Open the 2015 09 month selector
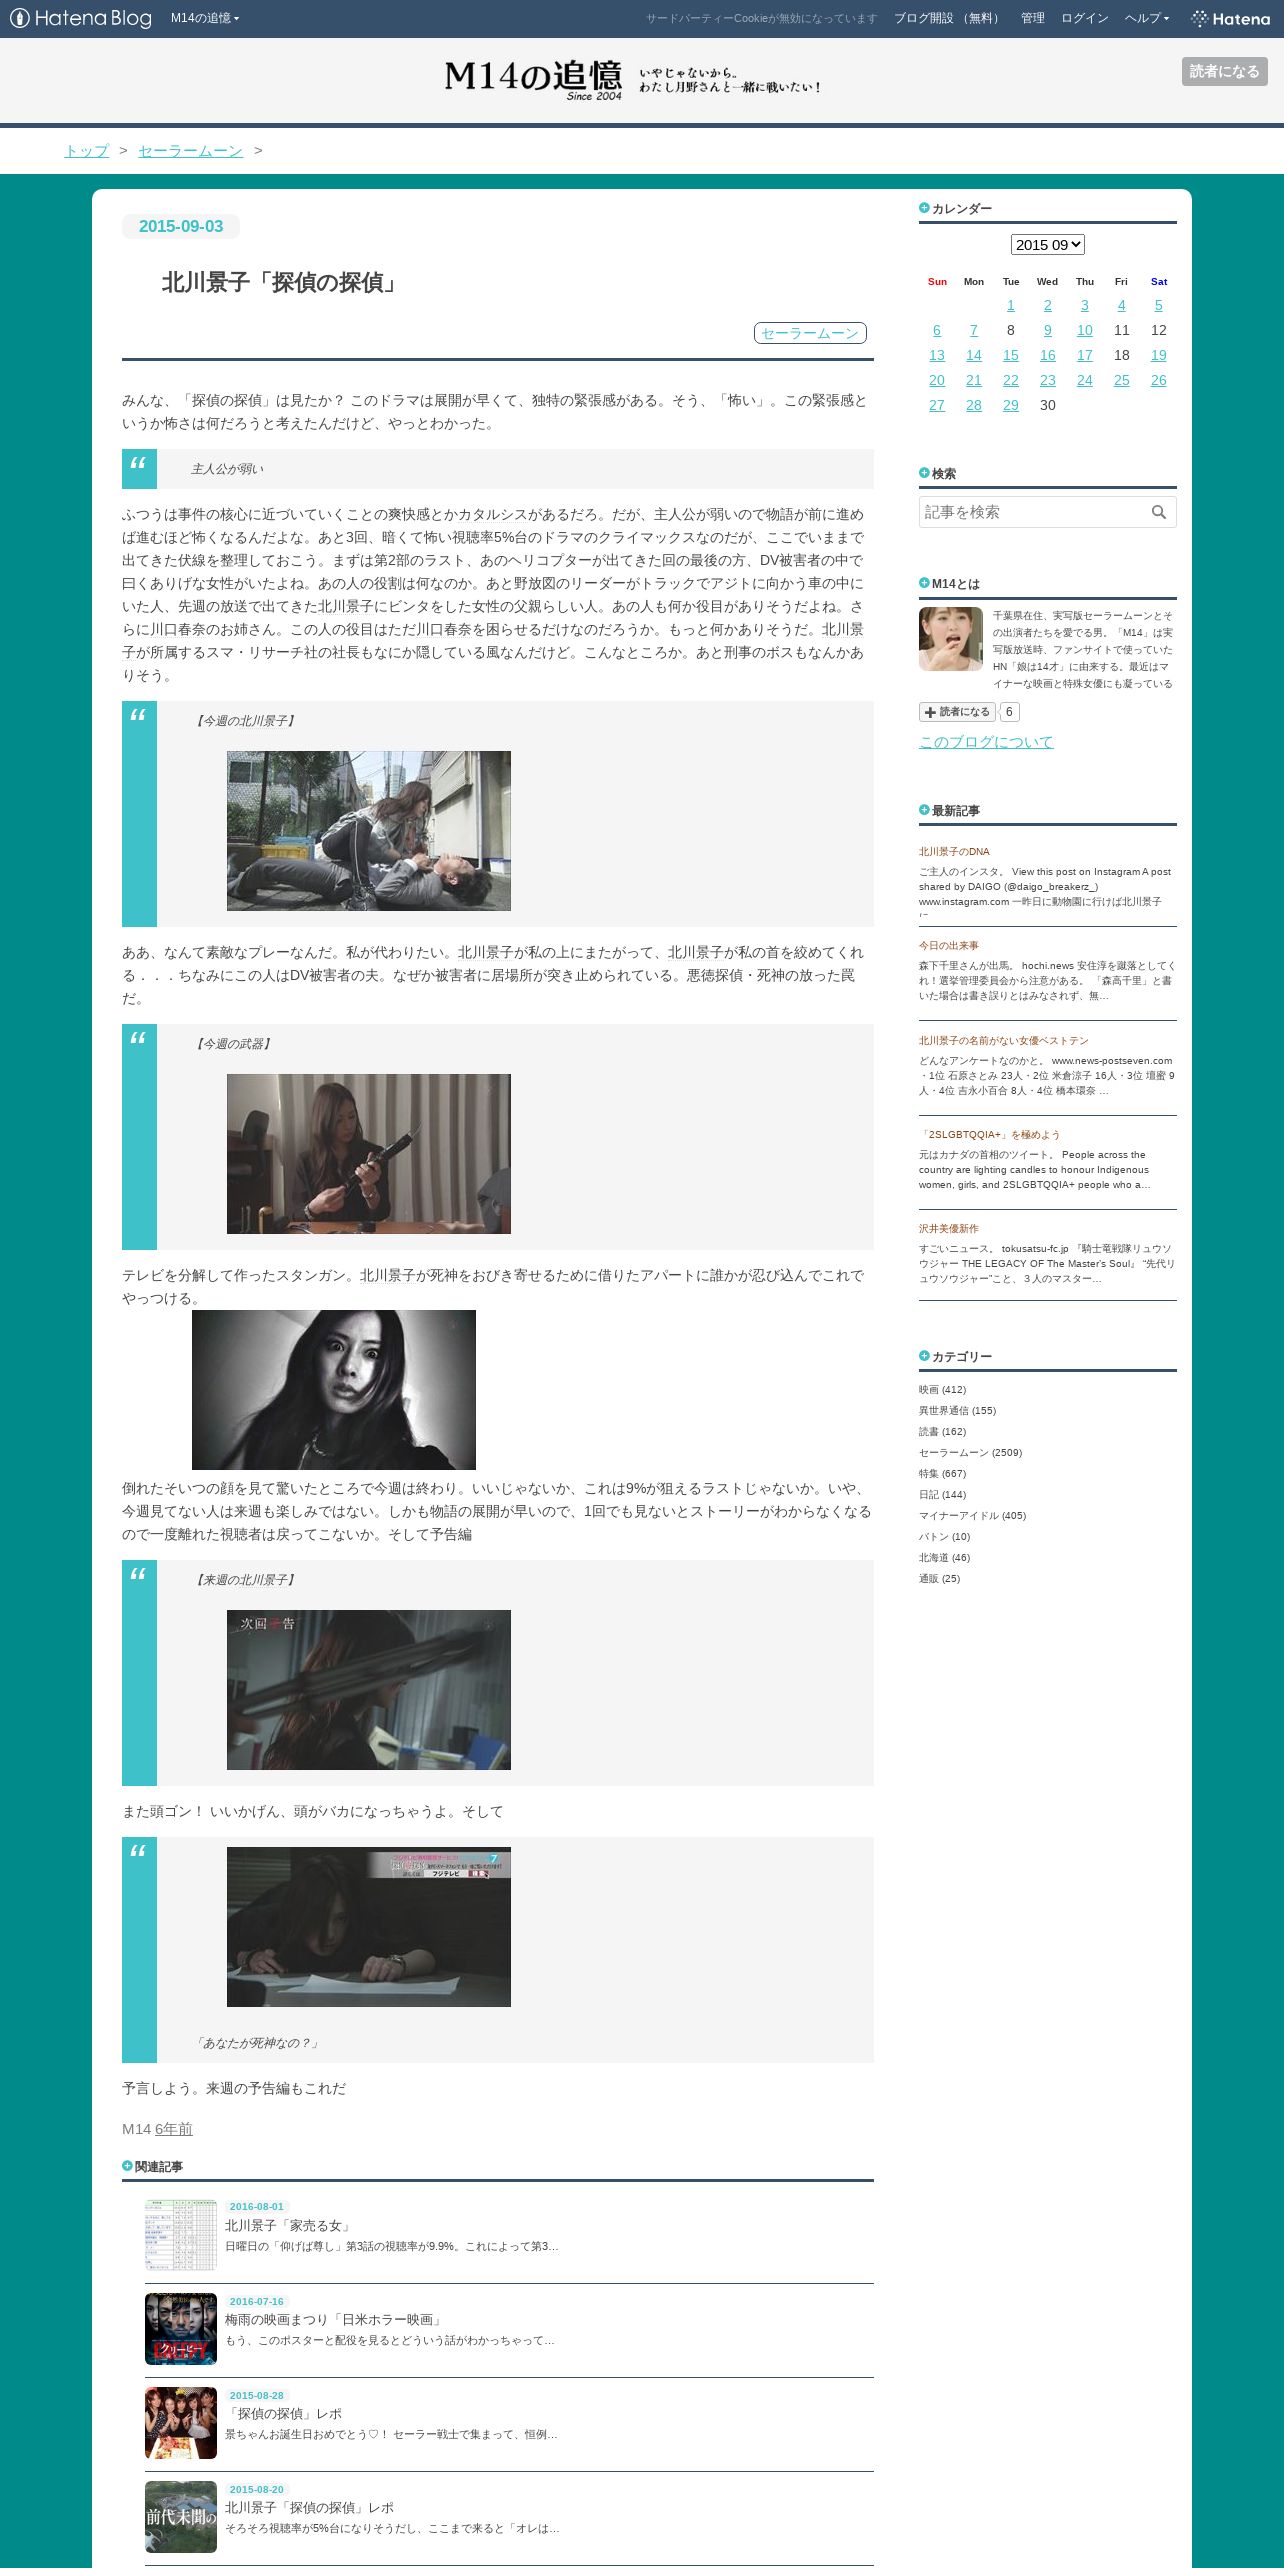Image resolution: width=1284 pixels, height=2568 pixels. coord(1047,245)
